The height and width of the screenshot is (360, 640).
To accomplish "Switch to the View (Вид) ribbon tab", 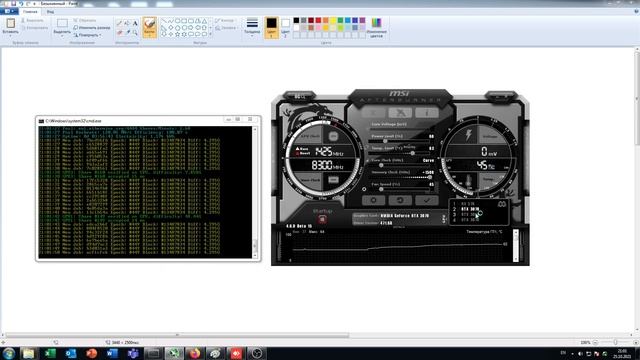I will point(50,11).
